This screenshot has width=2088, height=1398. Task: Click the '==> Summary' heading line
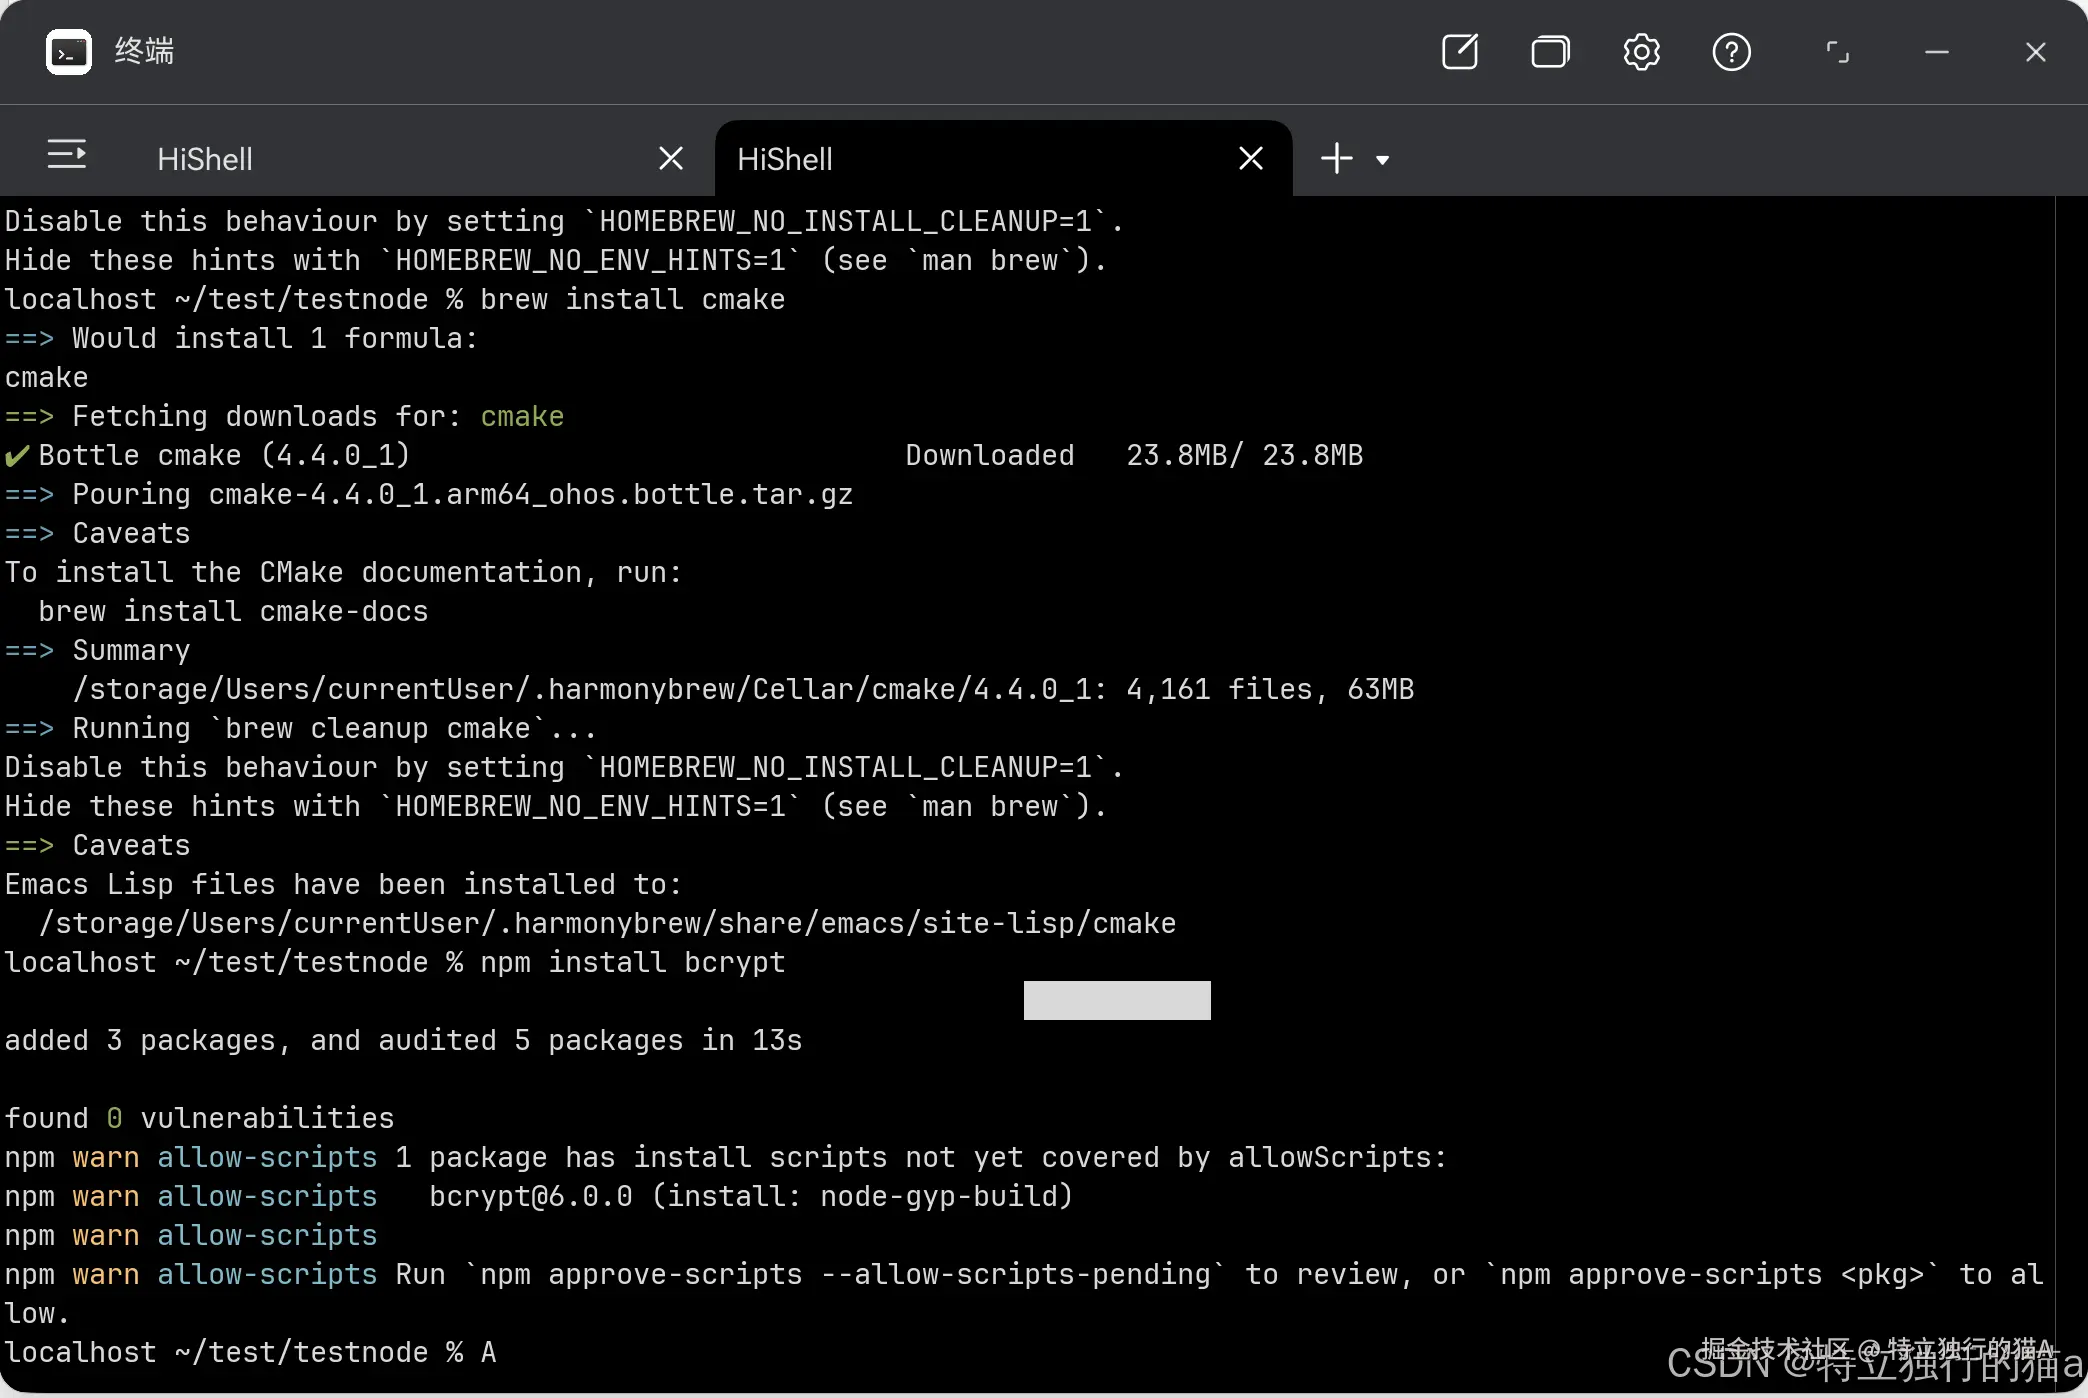pyautogui.click(x=97, y=650)
